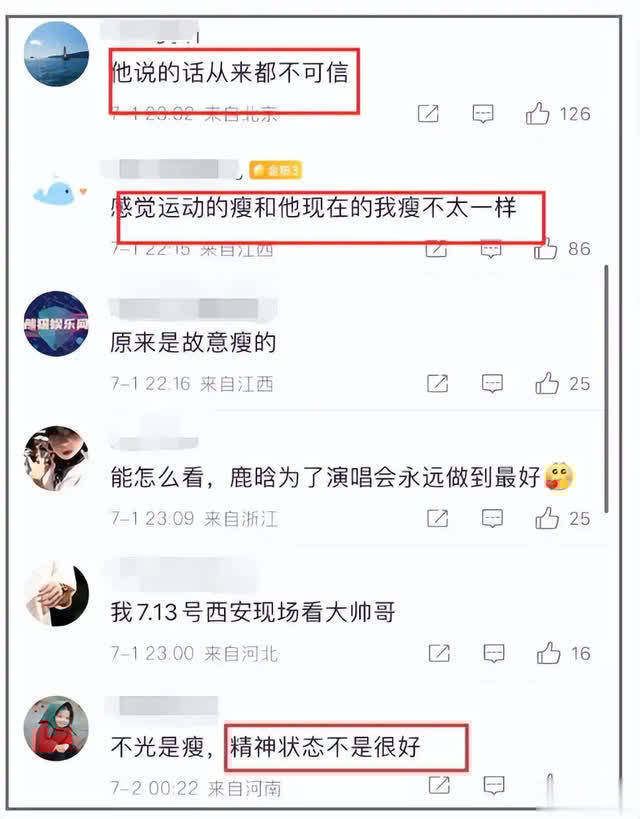Open the blue whale avatar profile
Screen dimensions: 640x819
[x=56, y=192]
